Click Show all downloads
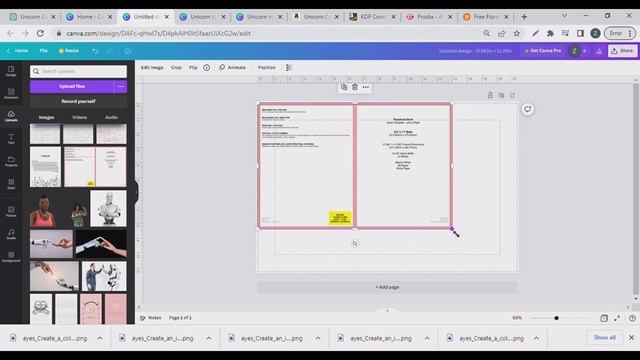Image resolution: width=640 pixels, height=360 pixels. pos(604,338)
